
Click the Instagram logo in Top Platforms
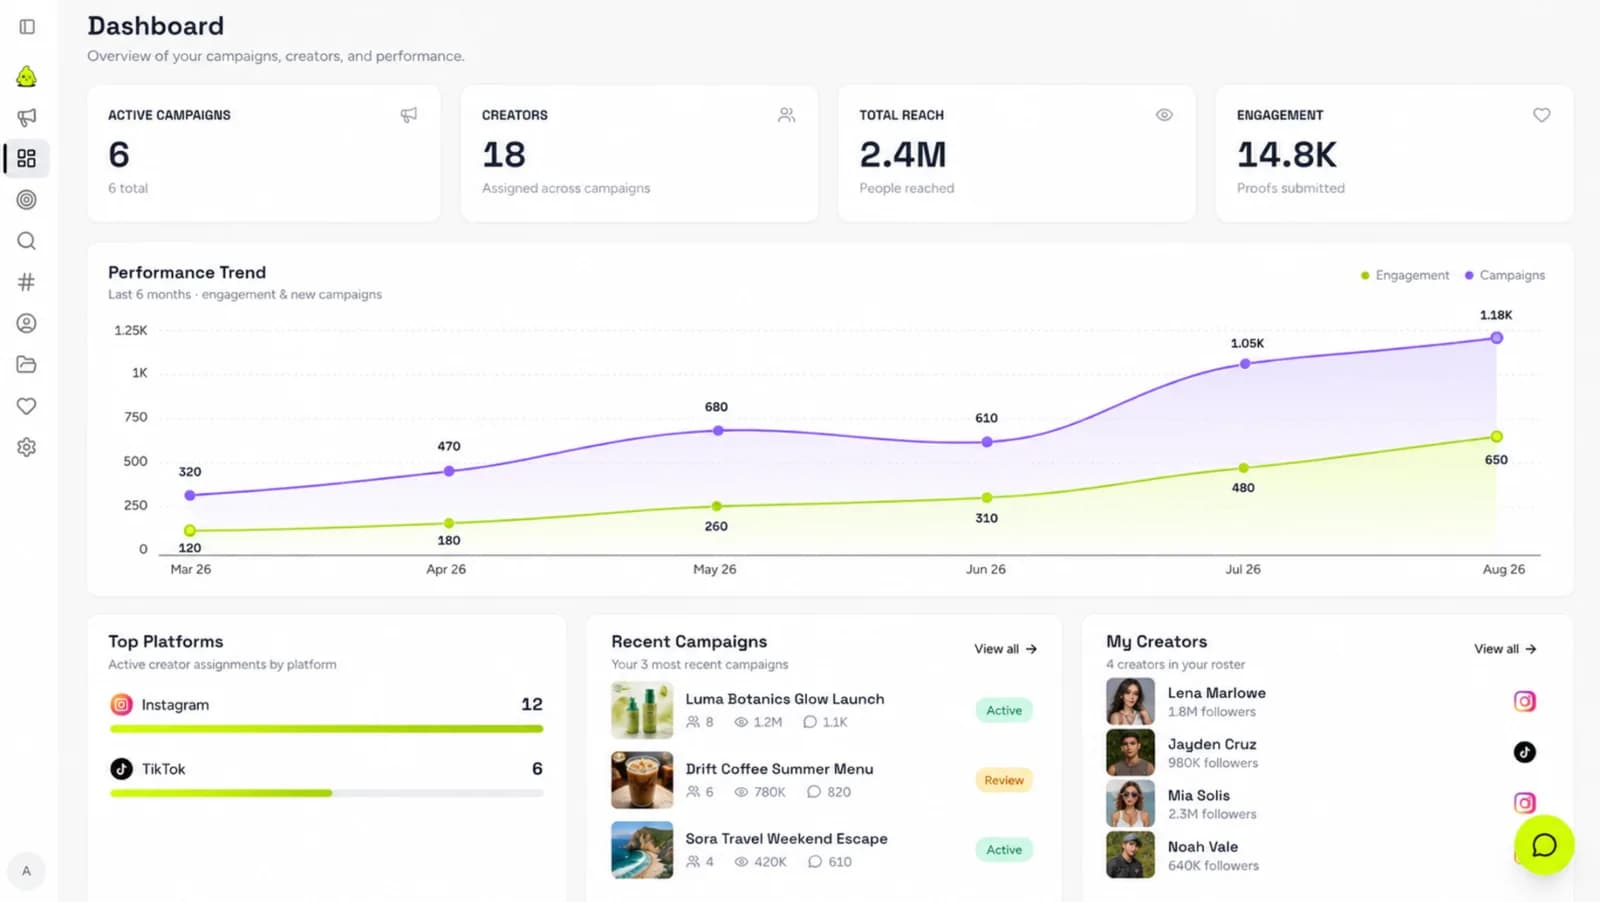point(121,704)
